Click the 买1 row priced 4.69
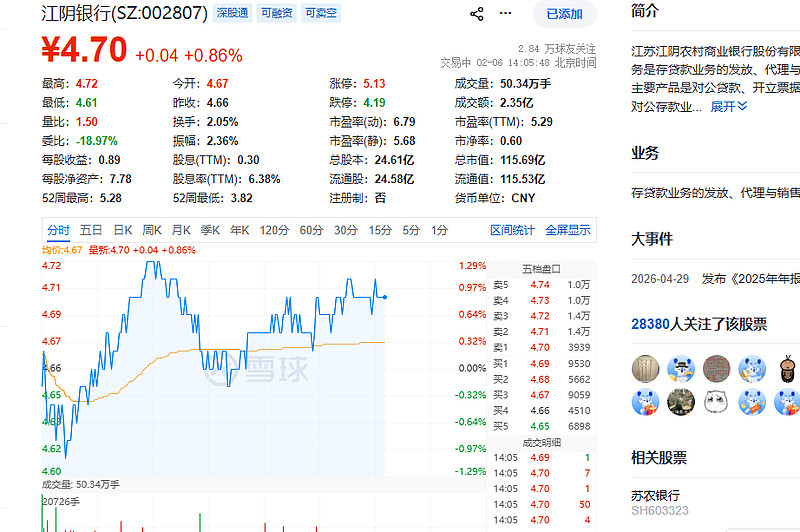The height and width of the screenshot is (532, 800). pos(541,364)
